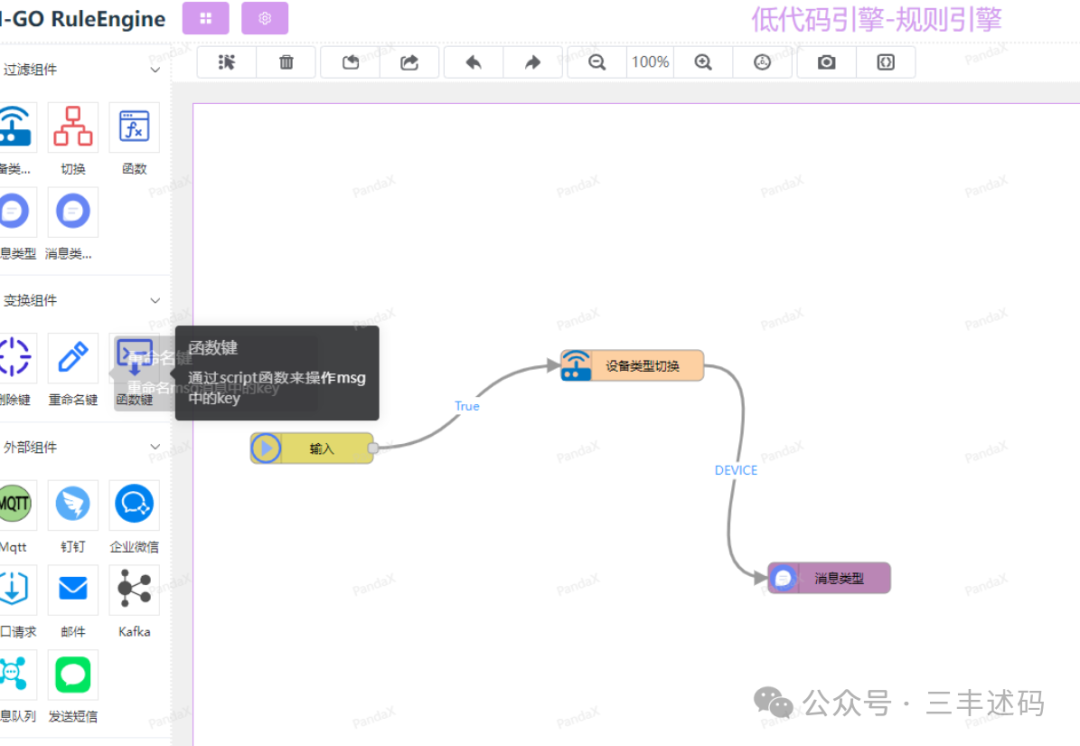1080x746 pixels.
Task: Select the 切换 switch component icon
Action: (x=73, y=127)
